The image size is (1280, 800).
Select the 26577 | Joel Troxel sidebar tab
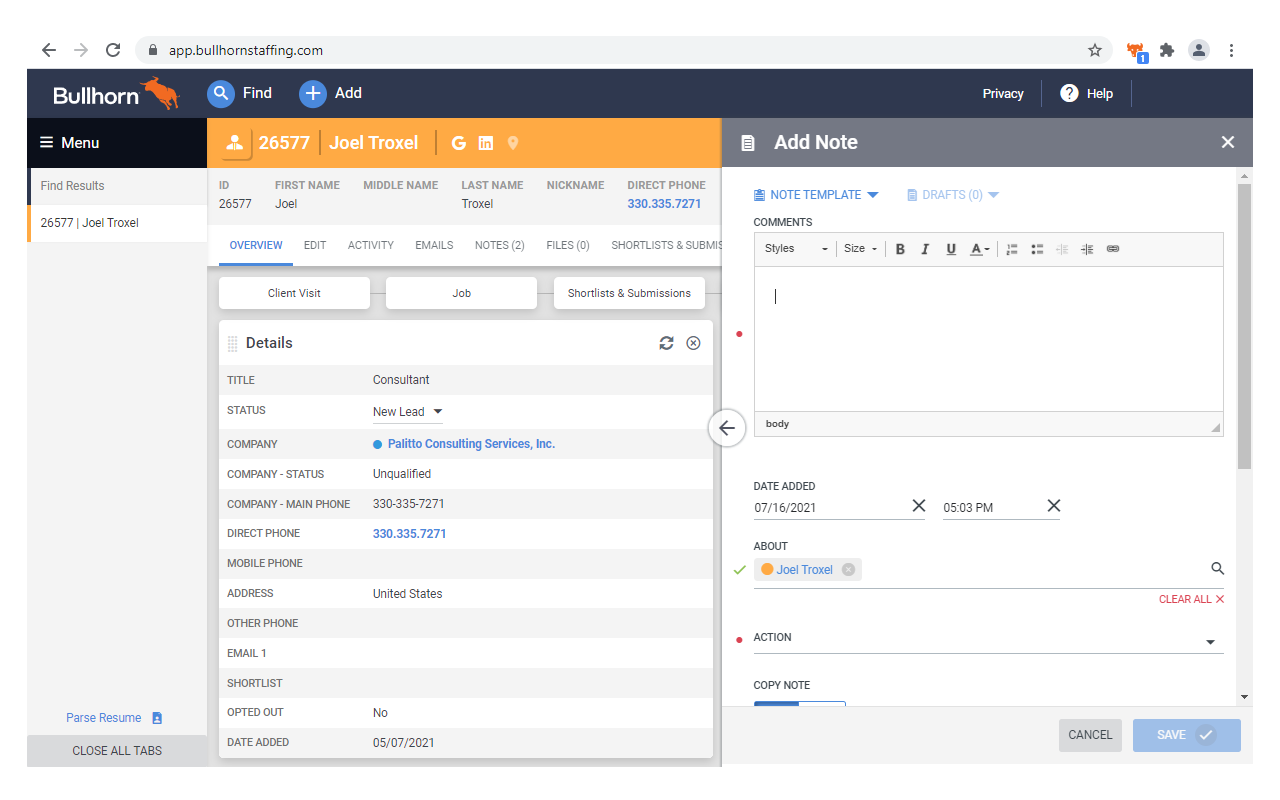117,223
